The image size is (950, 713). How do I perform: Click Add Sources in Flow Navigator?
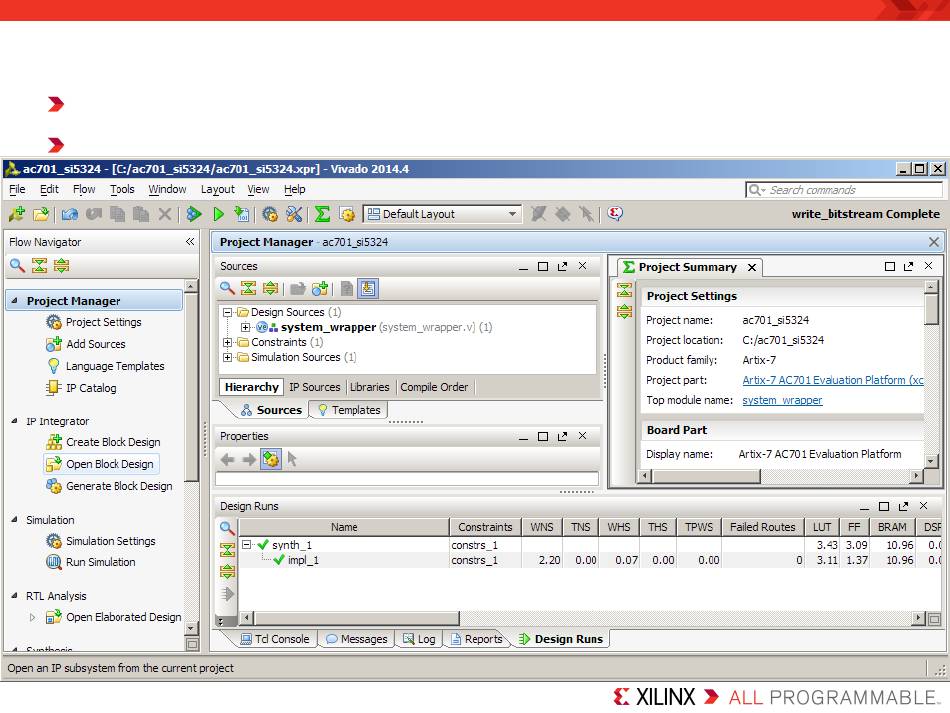click(x=86, y=344)
